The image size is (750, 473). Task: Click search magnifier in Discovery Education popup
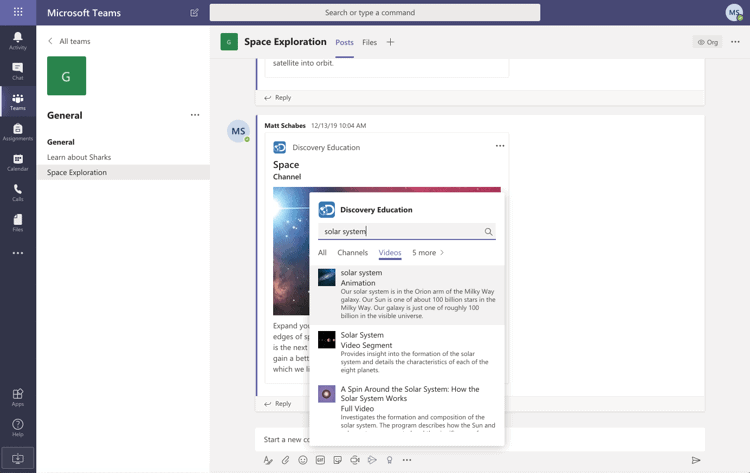coord(488,232)
